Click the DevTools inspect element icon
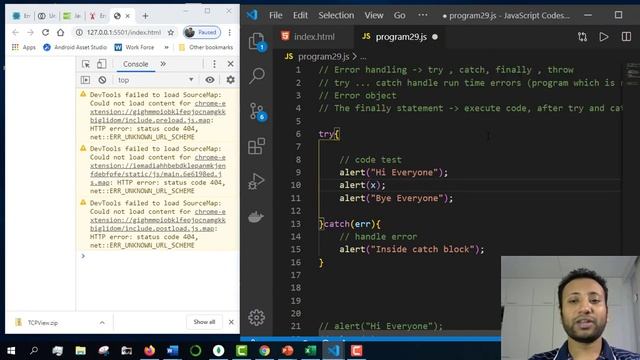Screen dimensions: 640x360 point(86,64)
